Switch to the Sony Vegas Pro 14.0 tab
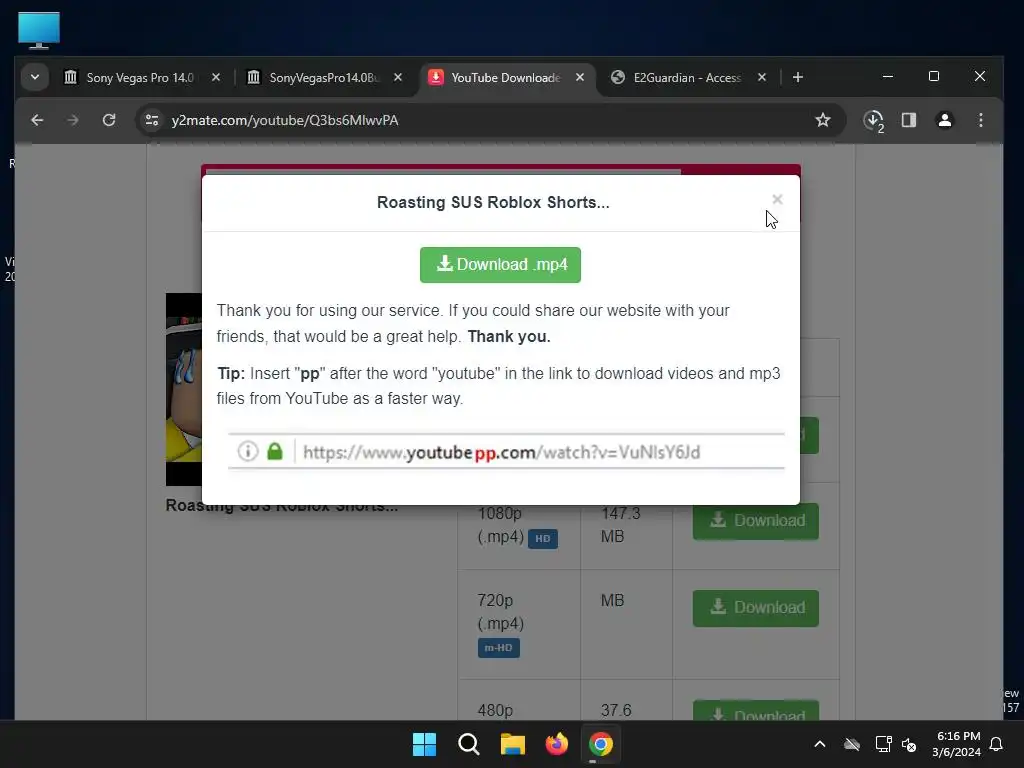This screenshot has height=768, width=1024. (x=139, y=77)
